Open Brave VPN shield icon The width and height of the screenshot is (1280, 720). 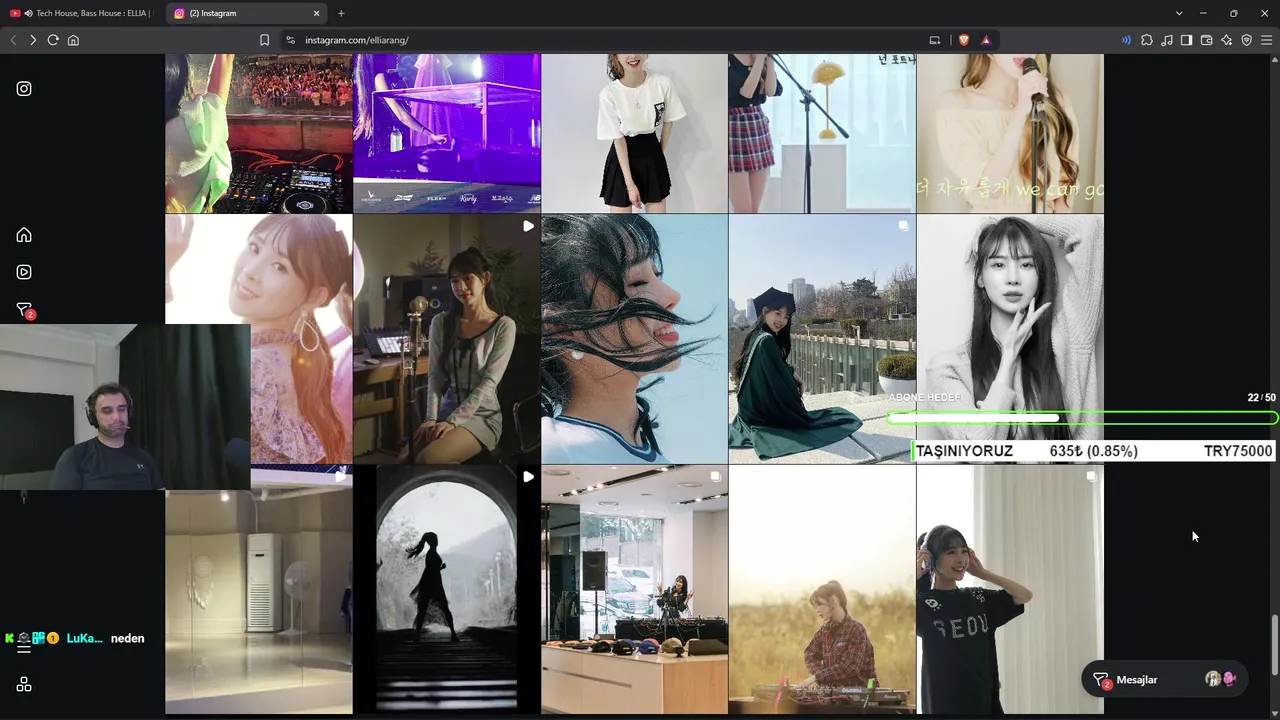point(1247,40)
